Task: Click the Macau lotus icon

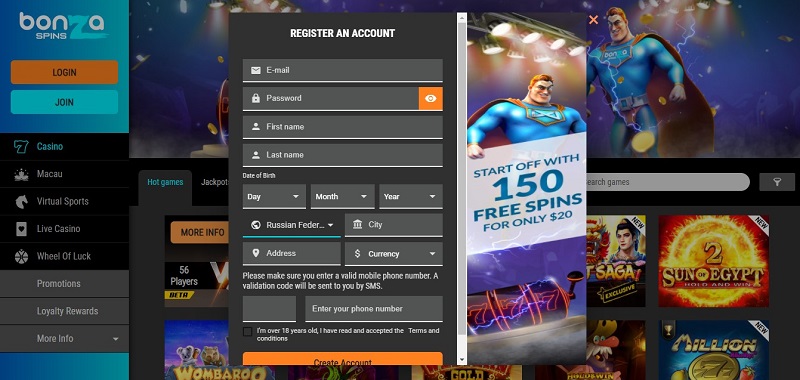Action: coord(21,174)
